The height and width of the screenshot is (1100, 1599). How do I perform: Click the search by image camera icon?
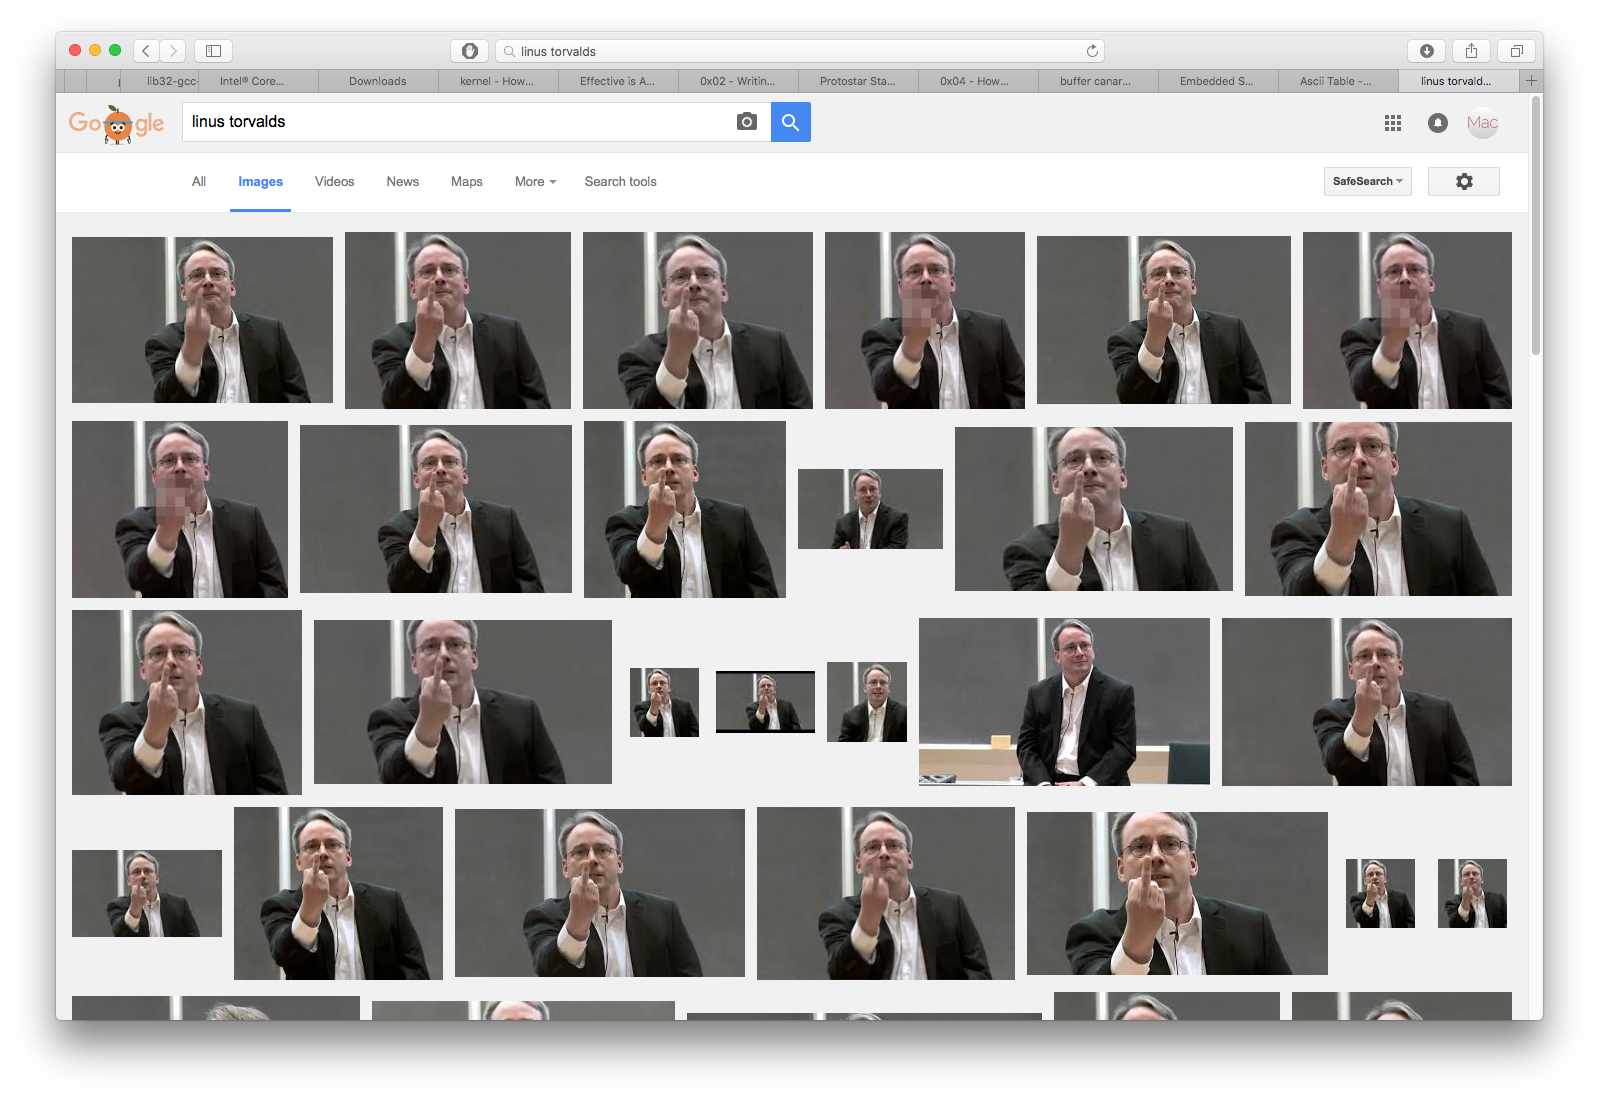[x=746, y=122]
